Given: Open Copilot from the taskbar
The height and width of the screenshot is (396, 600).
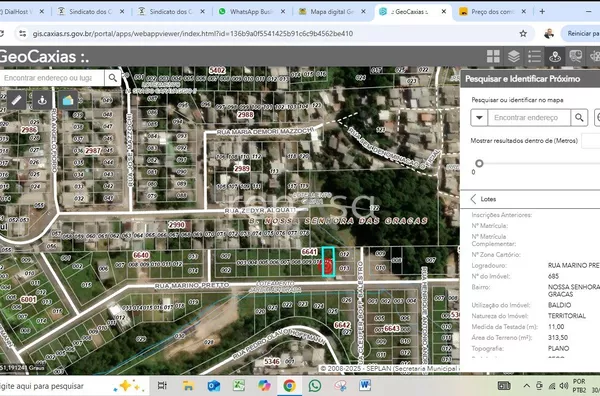Looking at the screenshot, I should 264,386.
